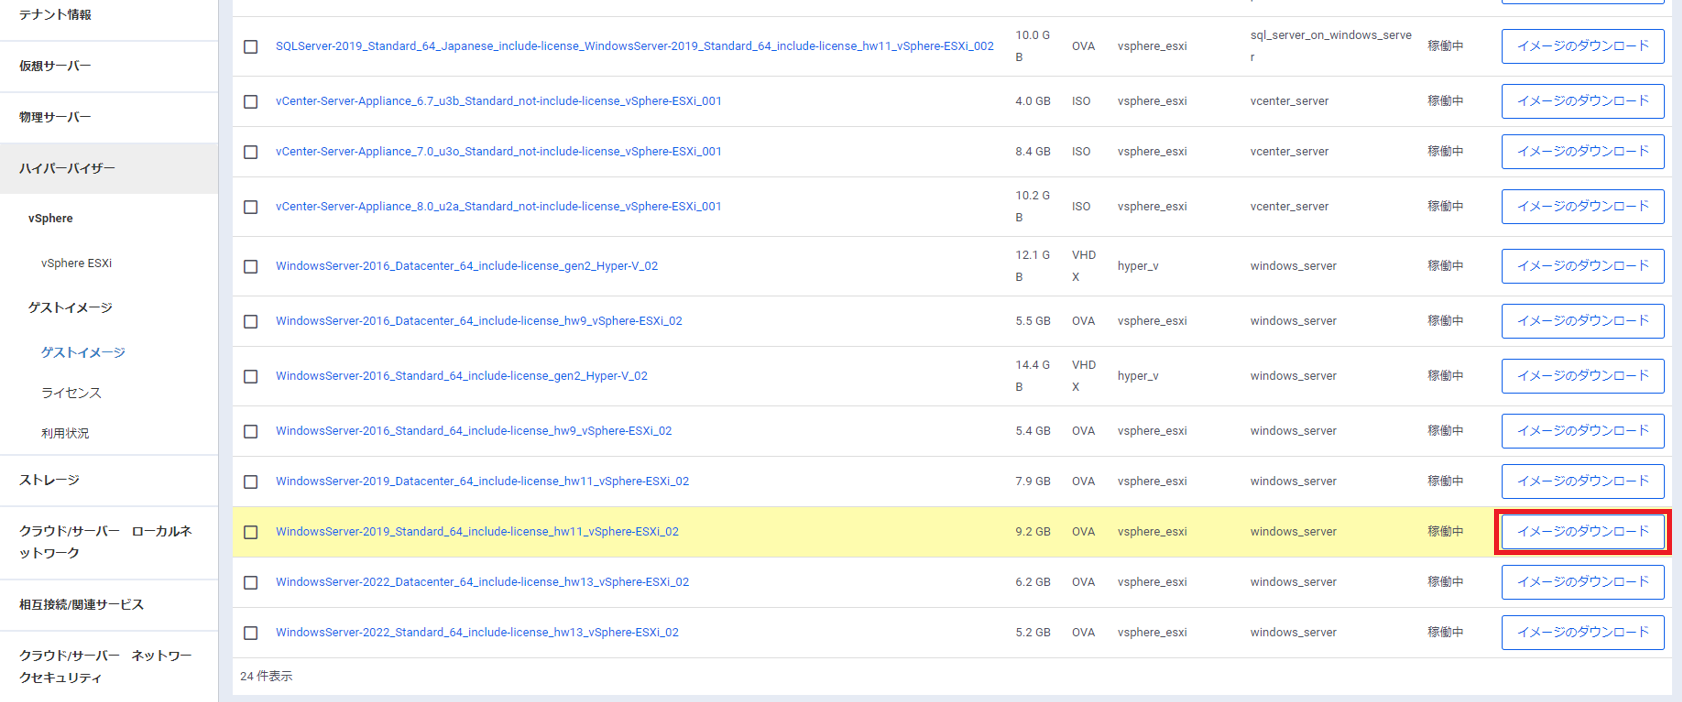This screenshot has width=1682, height=702.
Task: Download the highlighted WindowsServer-2019 Standard image
Action: click(1582, 532)
